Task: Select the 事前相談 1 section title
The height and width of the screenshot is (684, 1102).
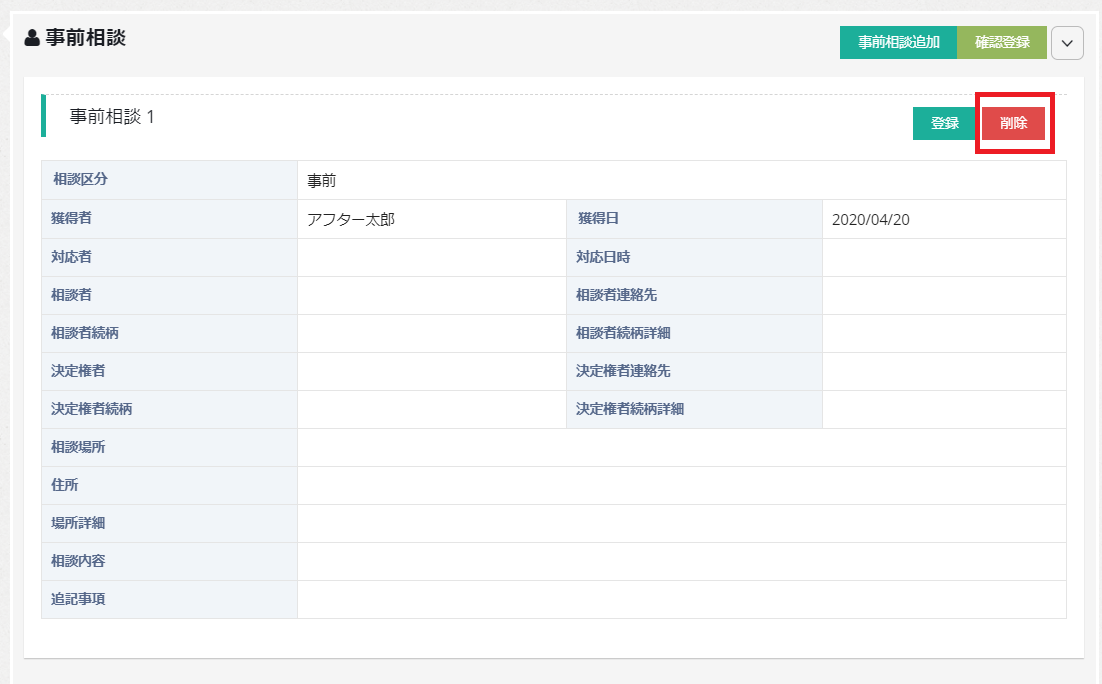Action: tap(112, 117)
